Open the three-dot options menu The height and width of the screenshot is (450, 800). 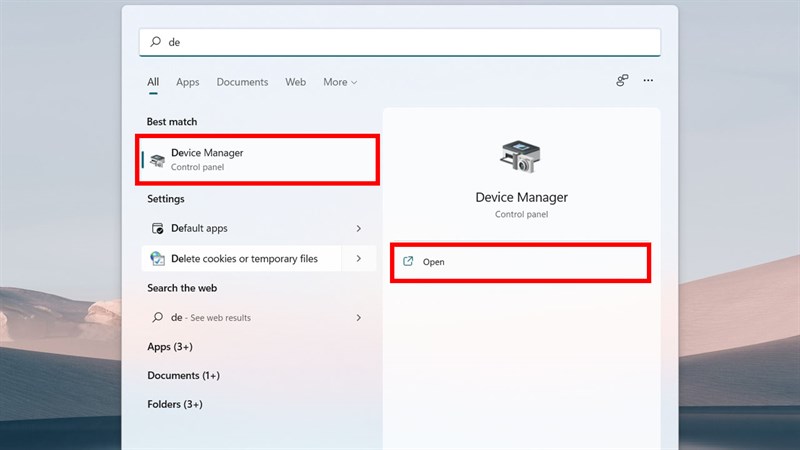click(648, 81)
